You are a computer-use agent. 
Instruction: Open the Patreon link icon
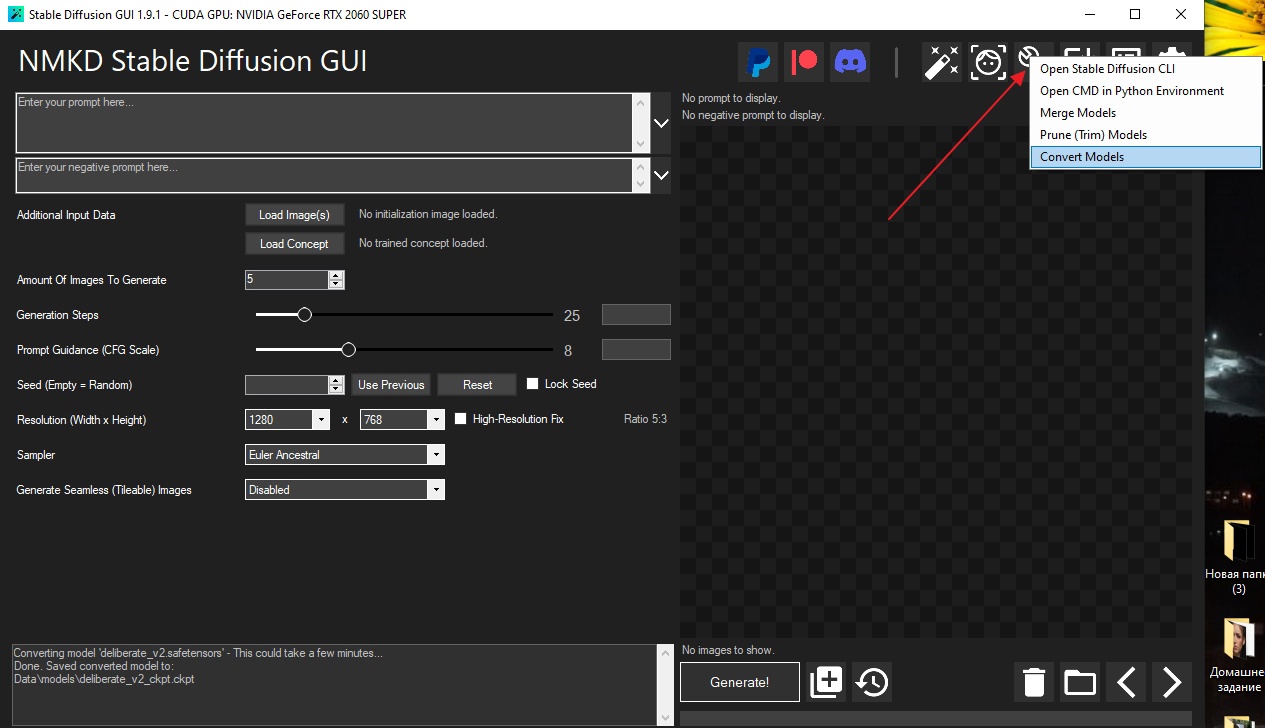click(x=804, y=62)
